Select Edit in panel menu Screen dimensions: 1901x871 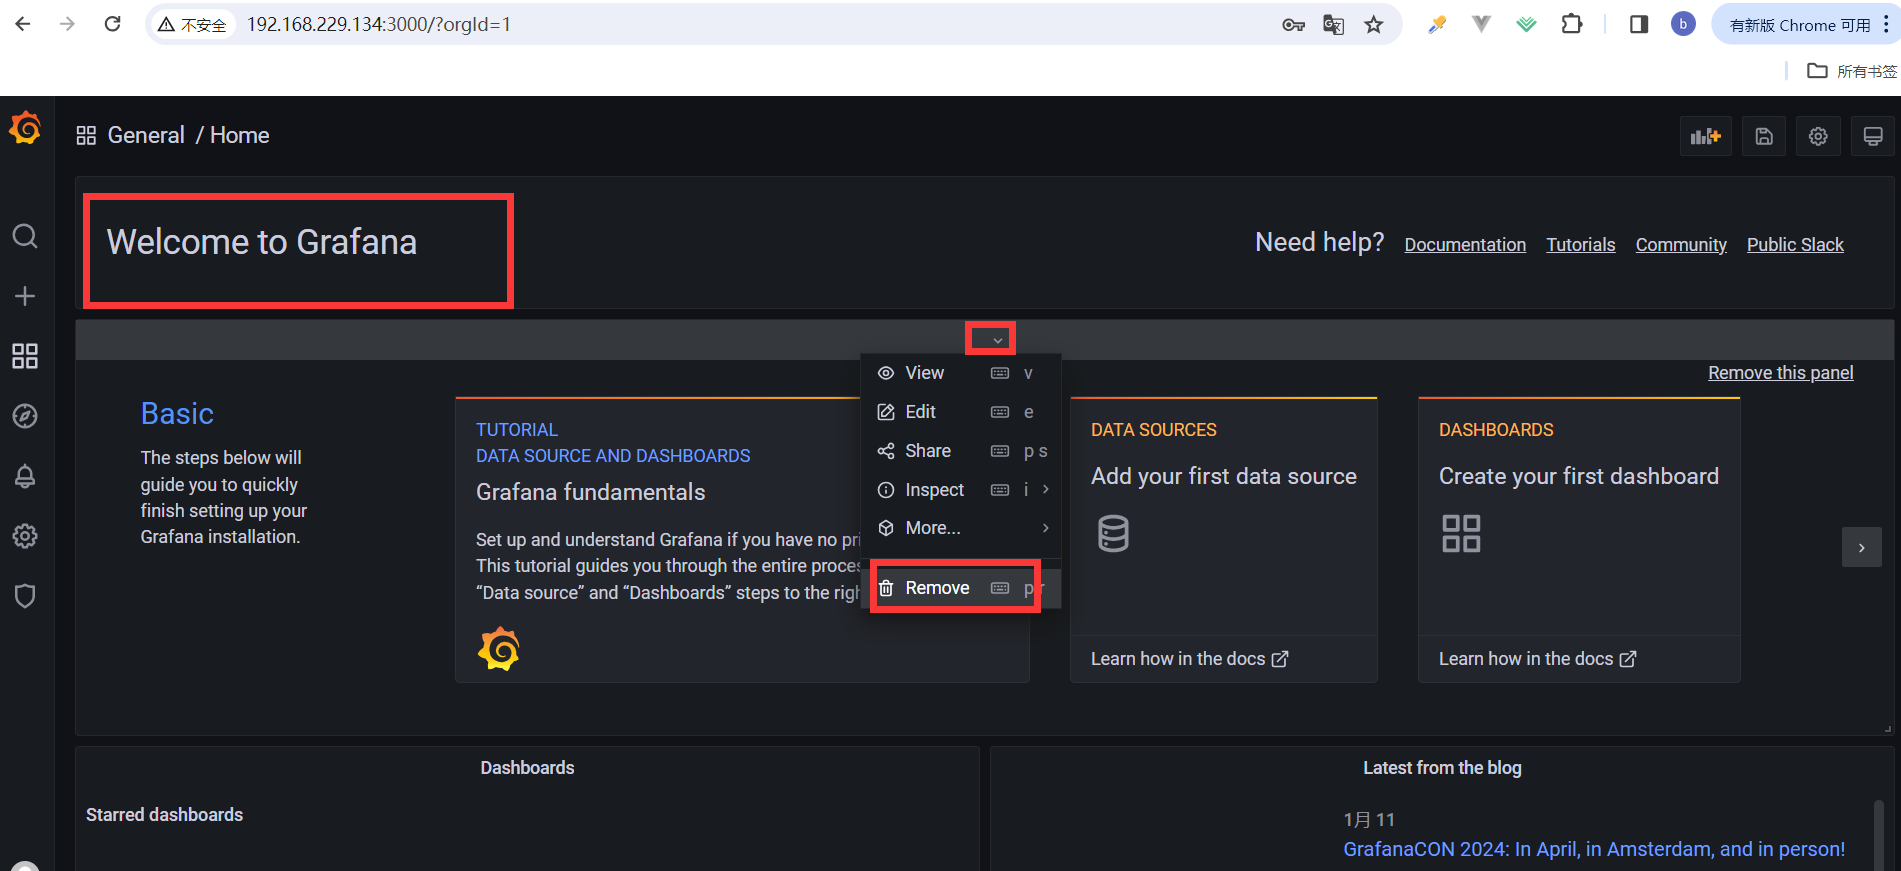click(960, 412)
